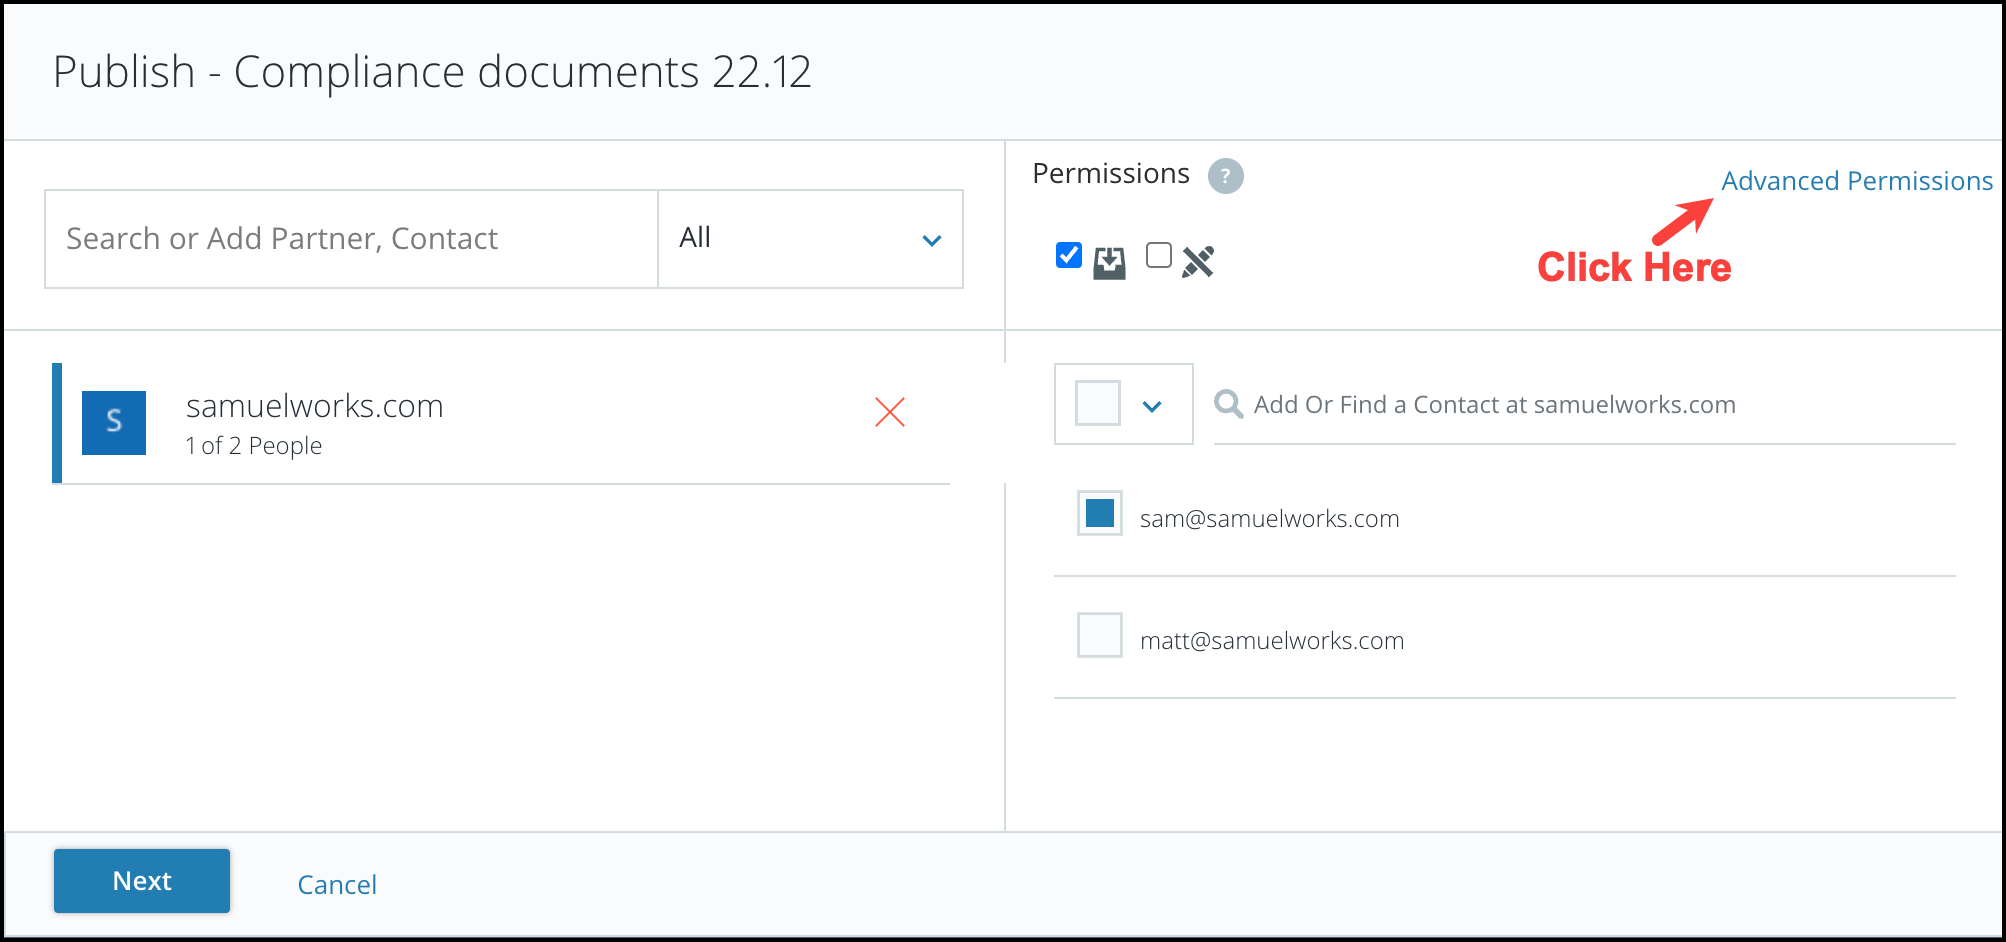Open the All filter dropdown

pos(811,239)
